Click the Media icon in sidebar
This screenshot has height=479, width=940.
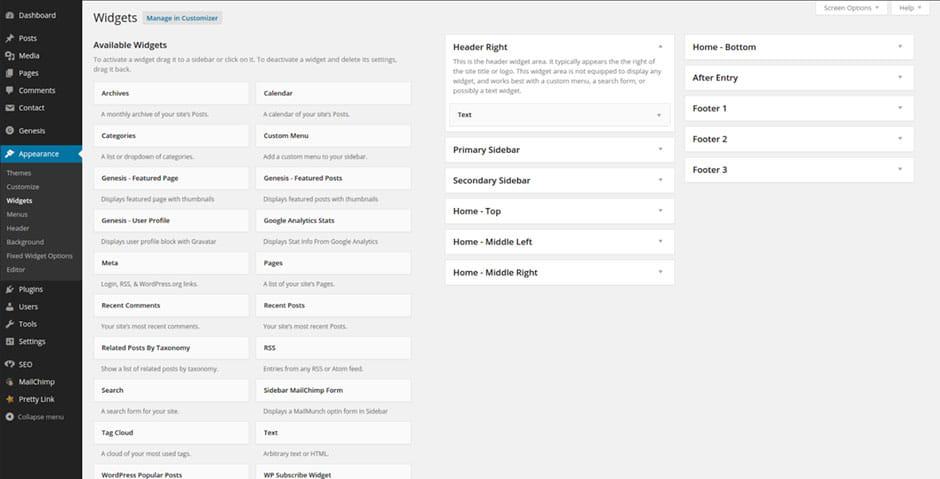tap(10, 56)
